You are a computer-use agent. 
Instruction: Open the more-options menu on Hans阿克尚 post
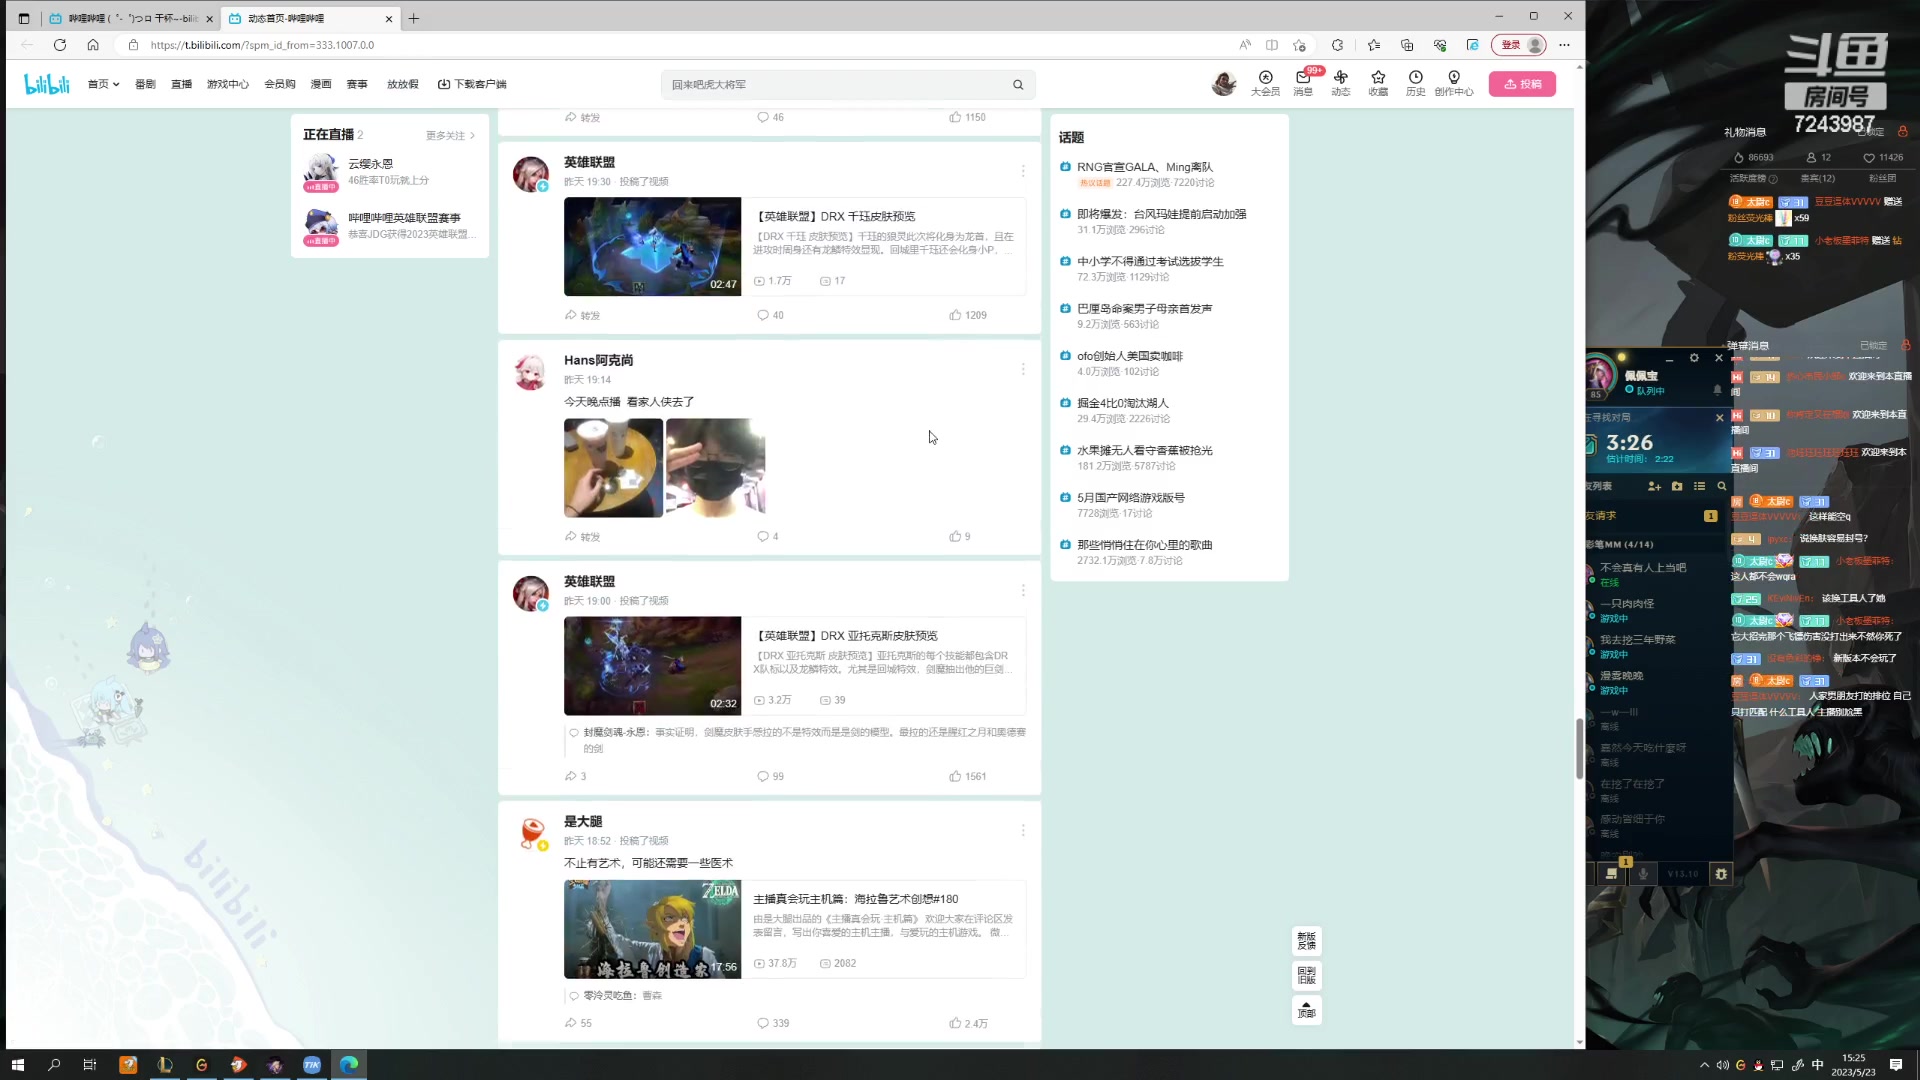[1023, 369]
